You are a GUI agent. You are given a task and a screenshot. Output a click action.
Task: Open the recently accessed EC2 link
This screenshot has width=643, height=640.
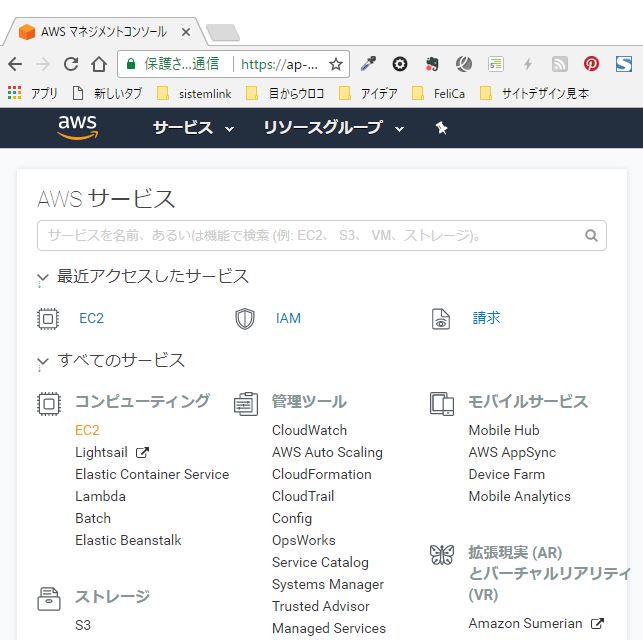point(91,318)
